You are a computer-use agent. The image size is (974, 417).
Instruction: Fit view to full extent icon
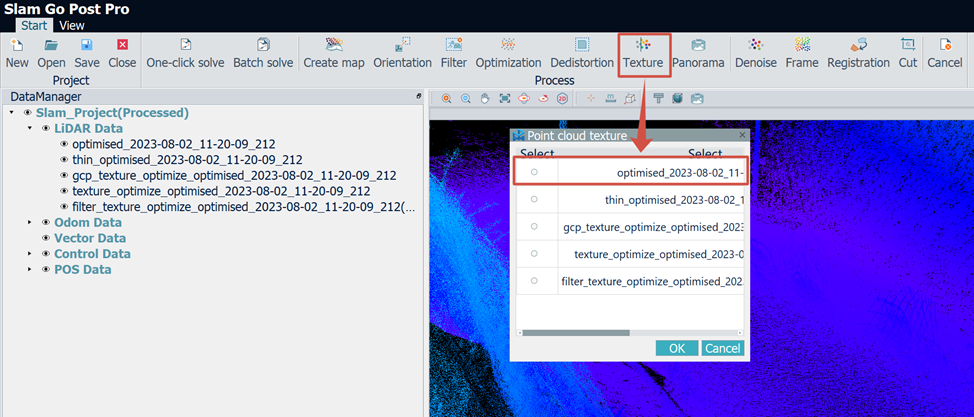pyautogui.click(x=504, y=98)
